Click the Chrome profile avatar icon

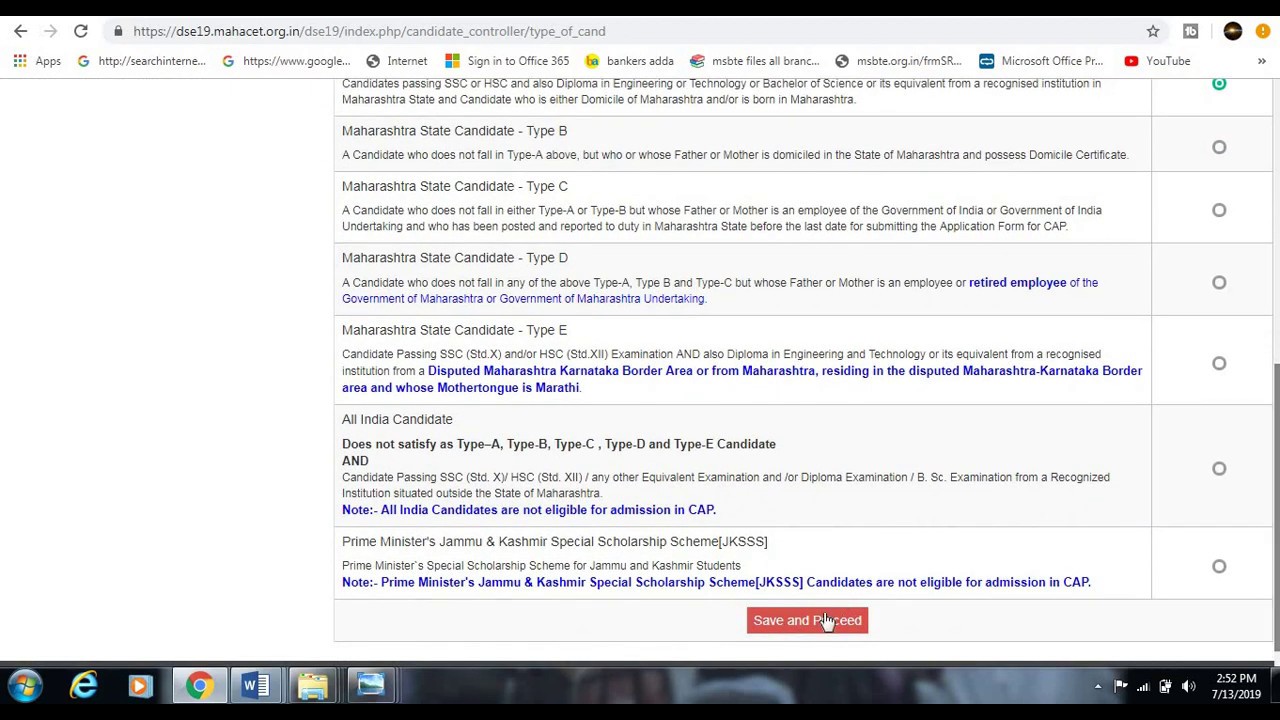click(1232, 31)
